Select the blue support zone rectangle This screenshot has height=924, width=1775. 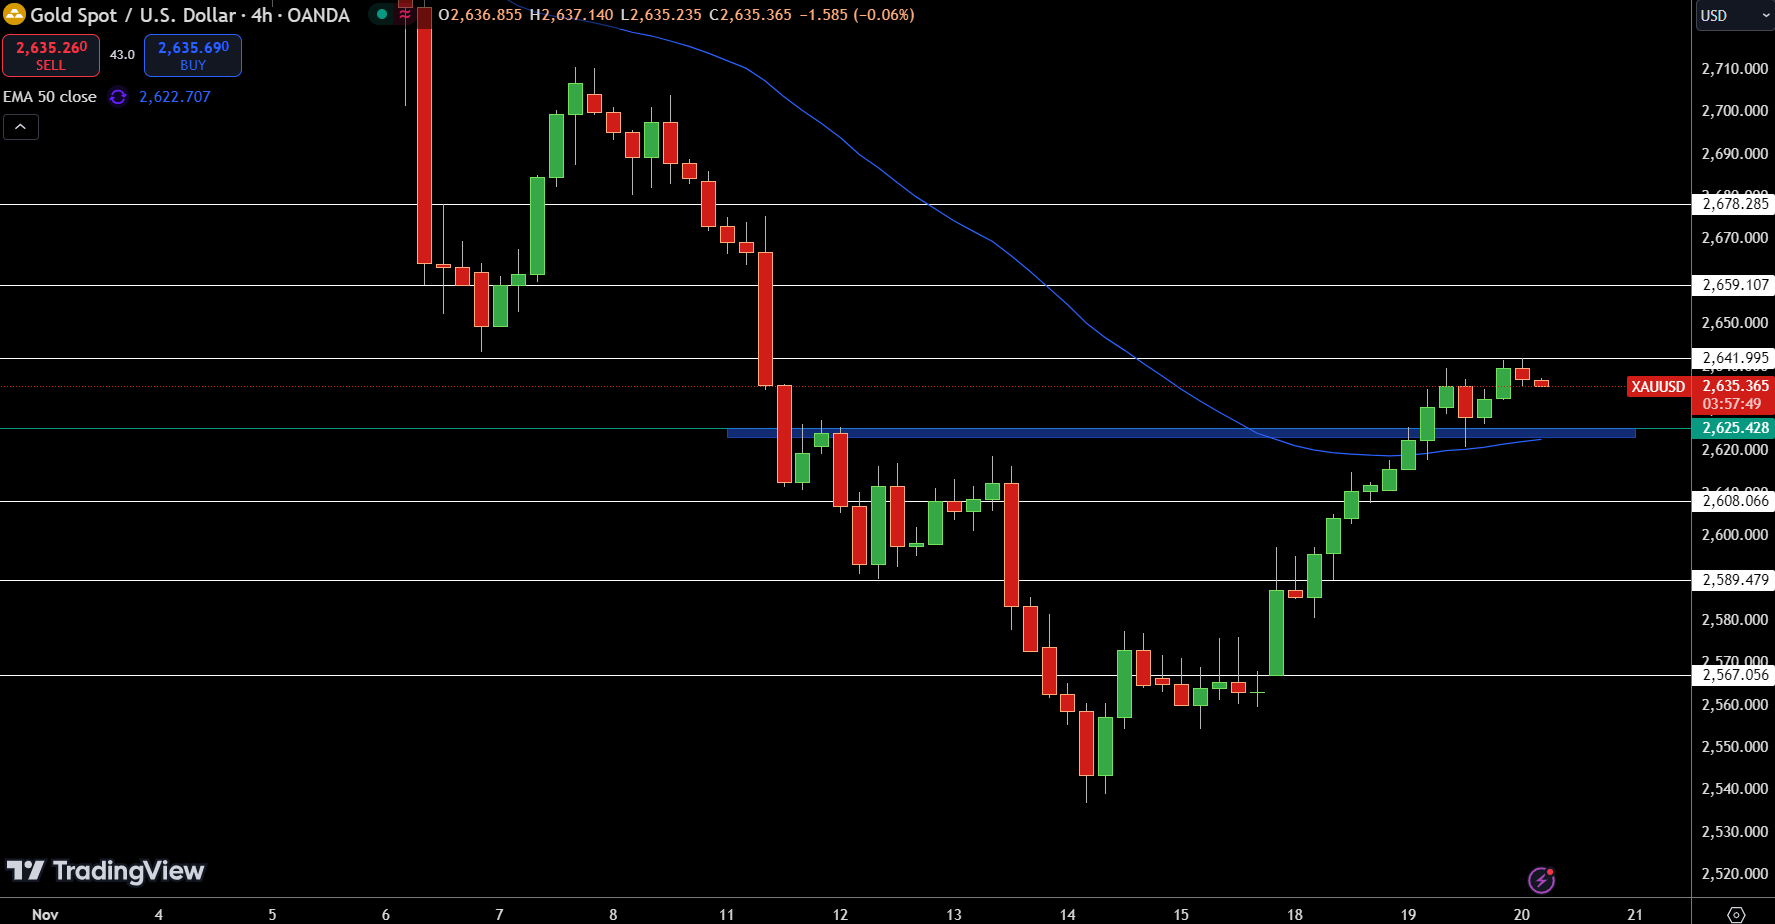[1181, 433]
